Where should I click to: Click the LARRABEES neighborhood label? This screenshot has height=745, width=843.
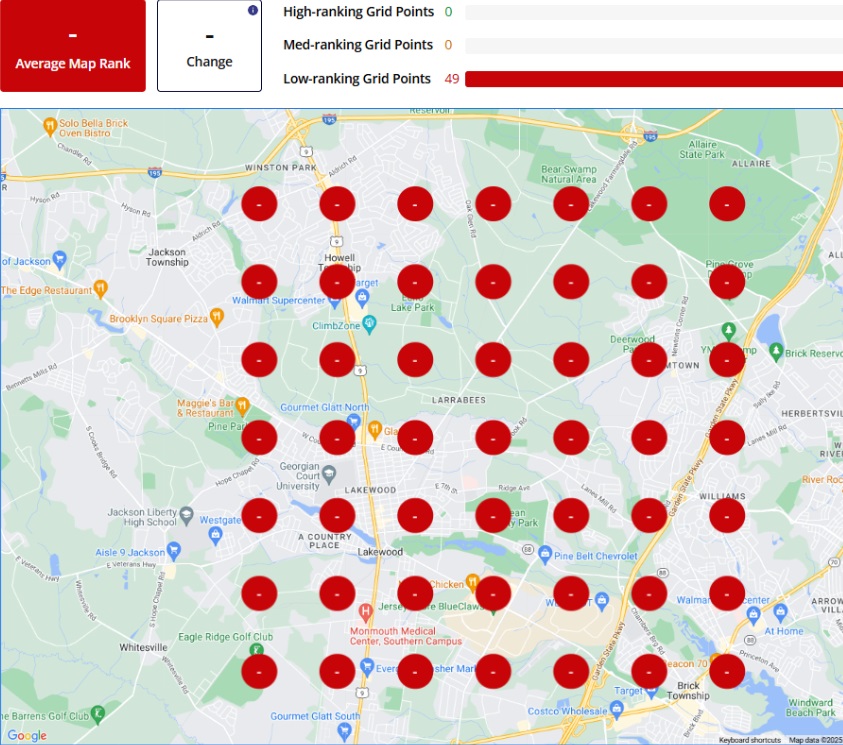(x=459, y=400)
